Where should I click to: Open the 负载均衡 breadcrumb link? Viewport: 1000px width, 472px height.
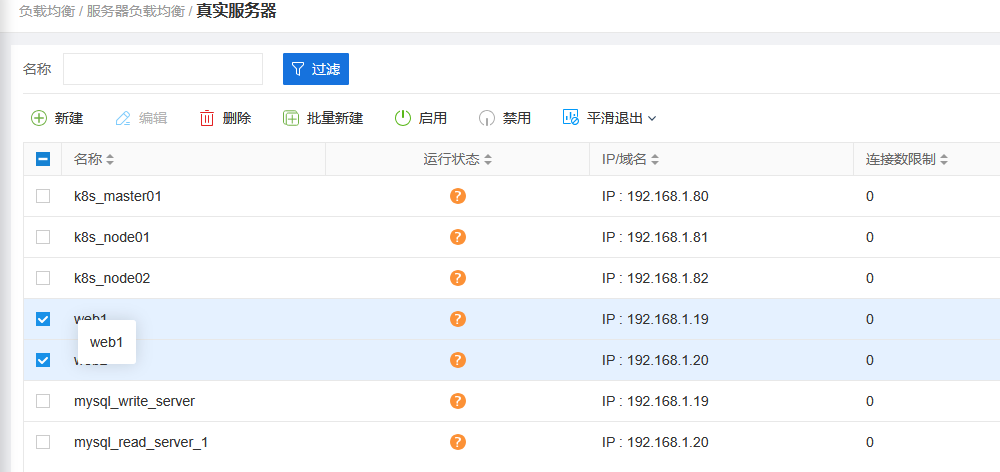point(46,12)
